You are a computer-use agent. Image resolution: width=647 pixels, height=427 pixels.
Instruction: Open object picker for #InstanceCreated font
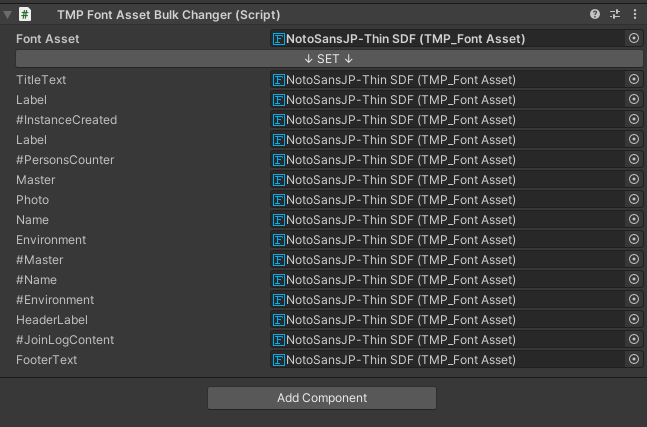(x=634, y=119)
